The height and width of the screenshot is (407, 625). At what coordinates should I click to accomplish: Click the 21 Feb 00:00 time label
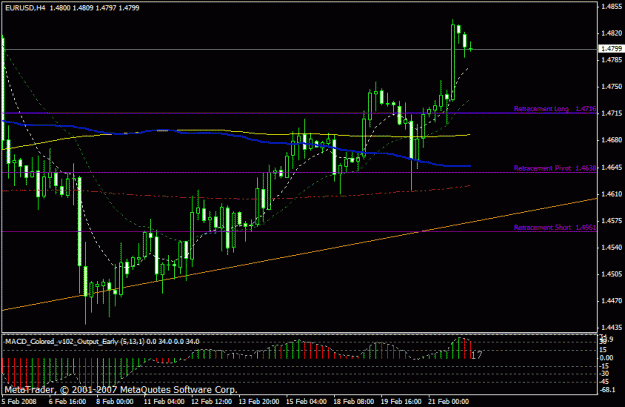[x=448, y=401]
